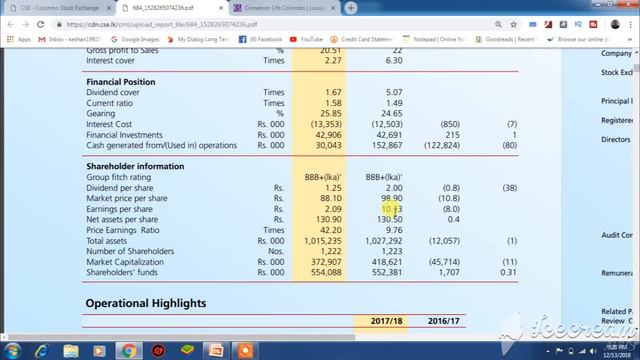Reload the current PDF page
Image resolution: width=640 pixels, height=360 pixels.
40,24
